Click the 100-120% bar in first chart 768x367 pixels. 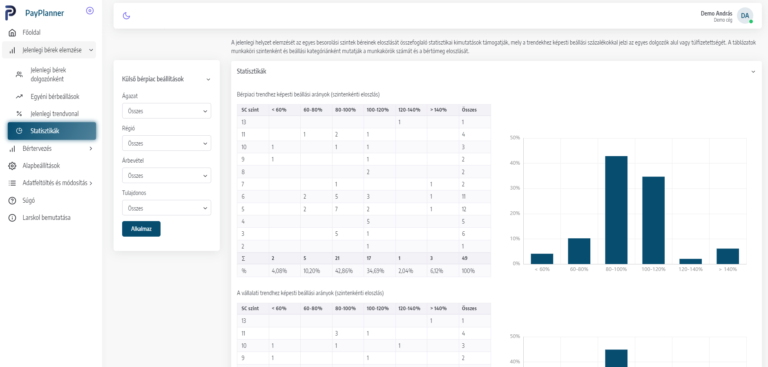[x=653, y=220]
